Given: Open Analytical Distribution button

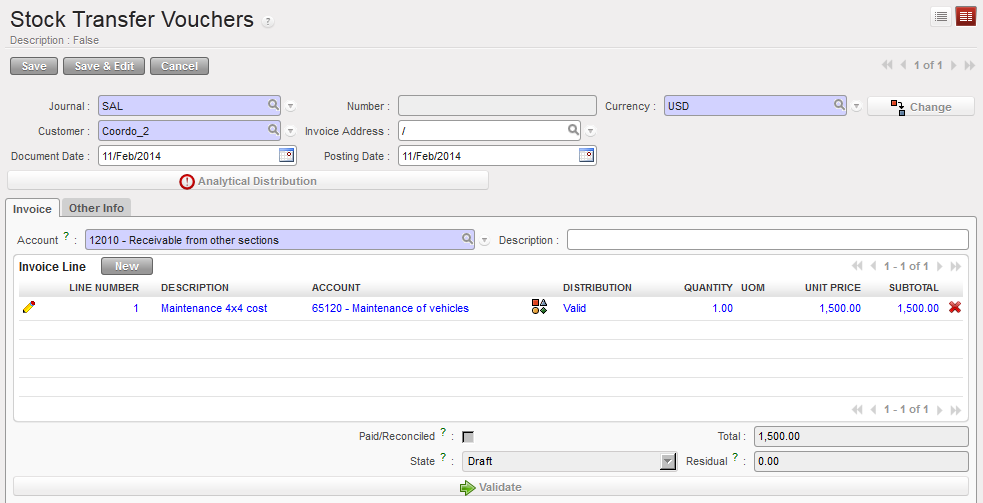Looking at the screenshot, I should 248,181.
